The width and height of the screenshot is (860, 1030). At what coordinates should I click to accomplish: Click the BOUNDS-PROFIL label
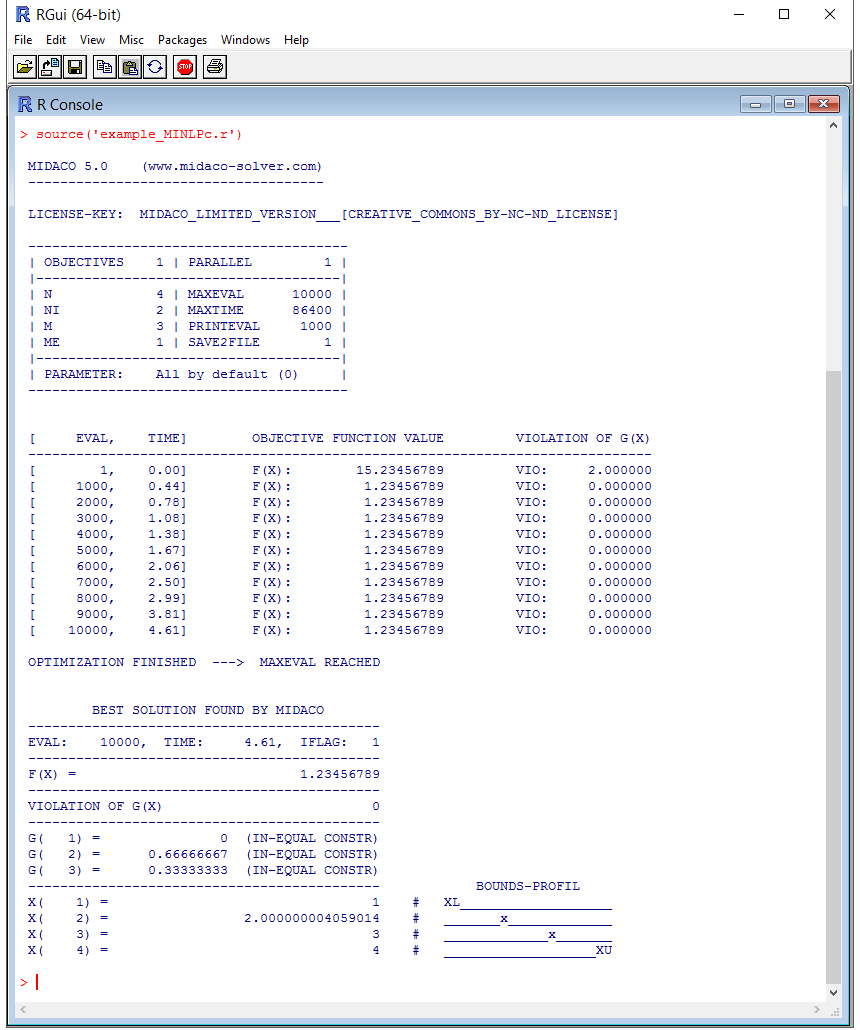click(528, 886)
